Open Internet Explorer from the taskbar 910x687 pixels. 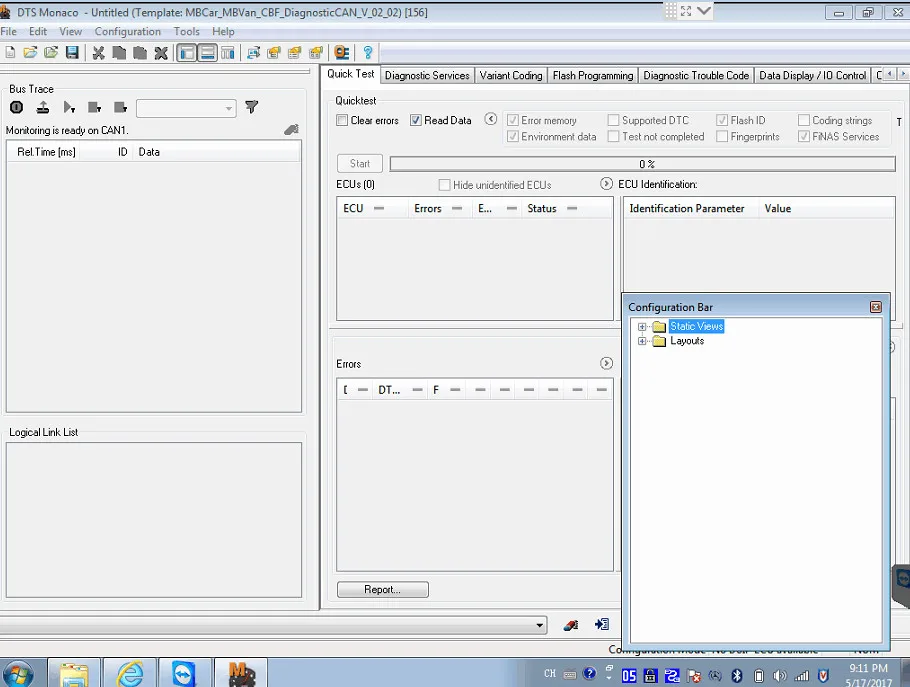pyautogui.click(x=130, y=674)
